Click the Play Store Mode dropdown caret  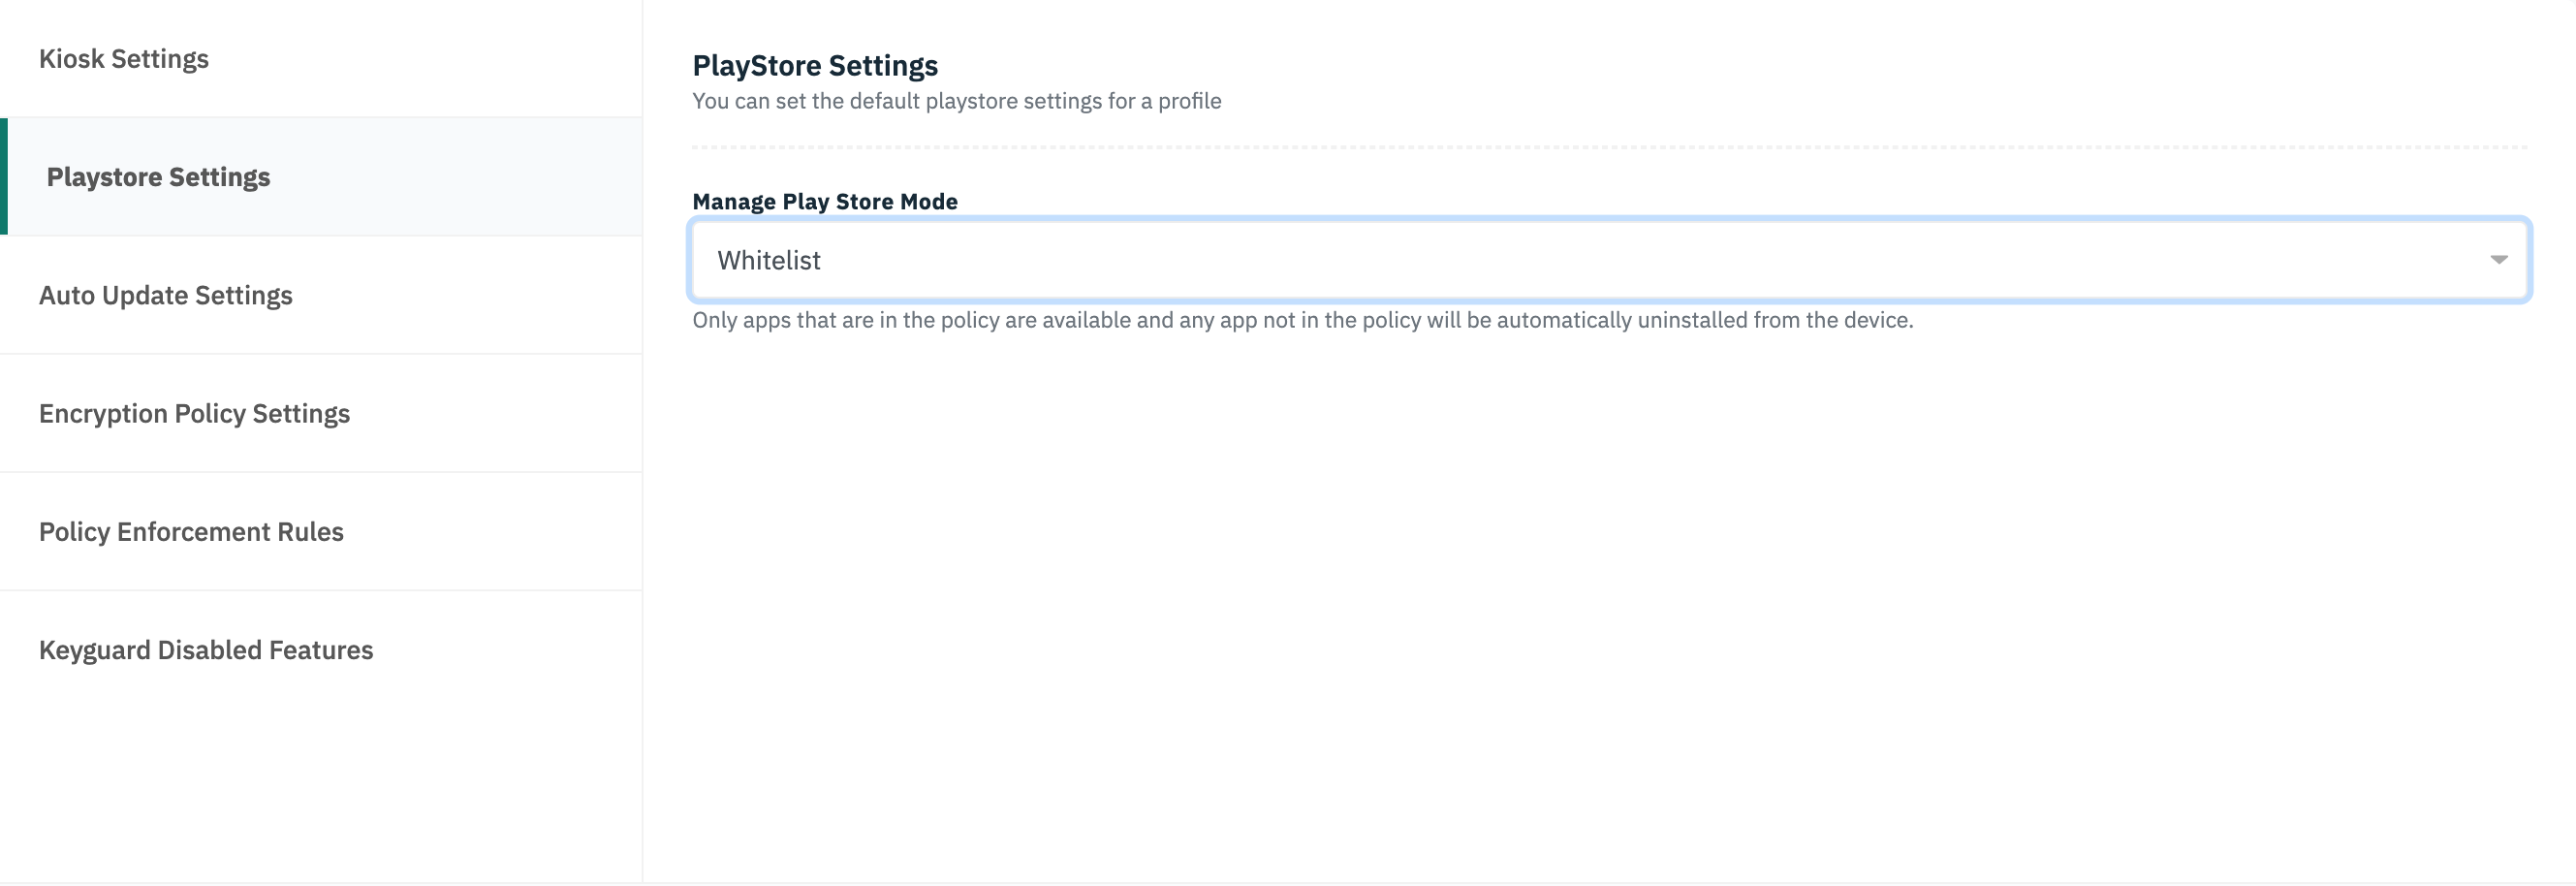coord(2498,260)
